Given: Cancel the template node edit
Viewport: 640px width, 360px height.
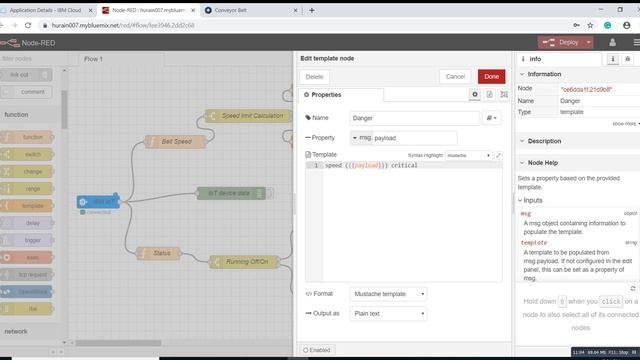Looking at the screenshot, I should [455, 76].
